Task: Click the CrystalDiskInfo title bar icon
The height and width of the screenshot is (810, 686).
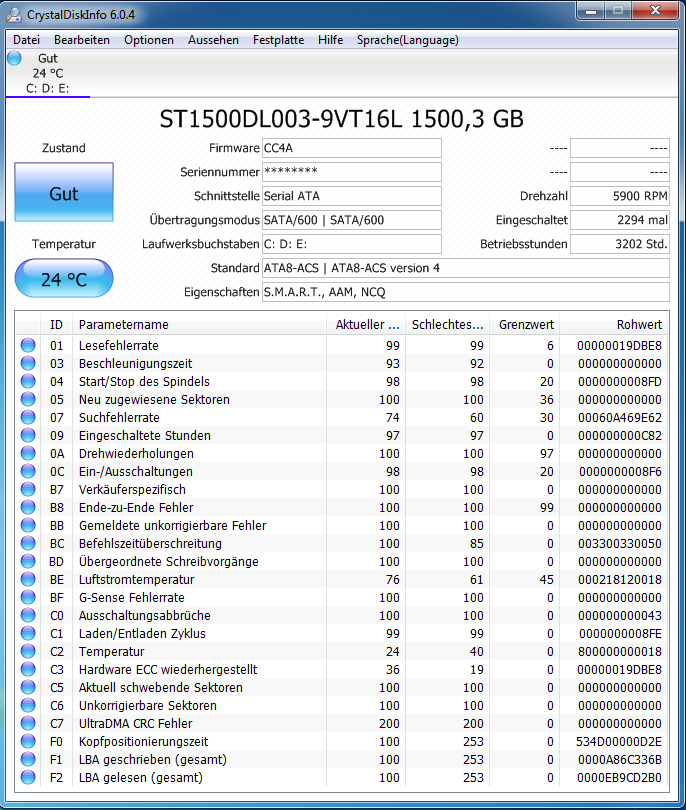Action: 14,14
